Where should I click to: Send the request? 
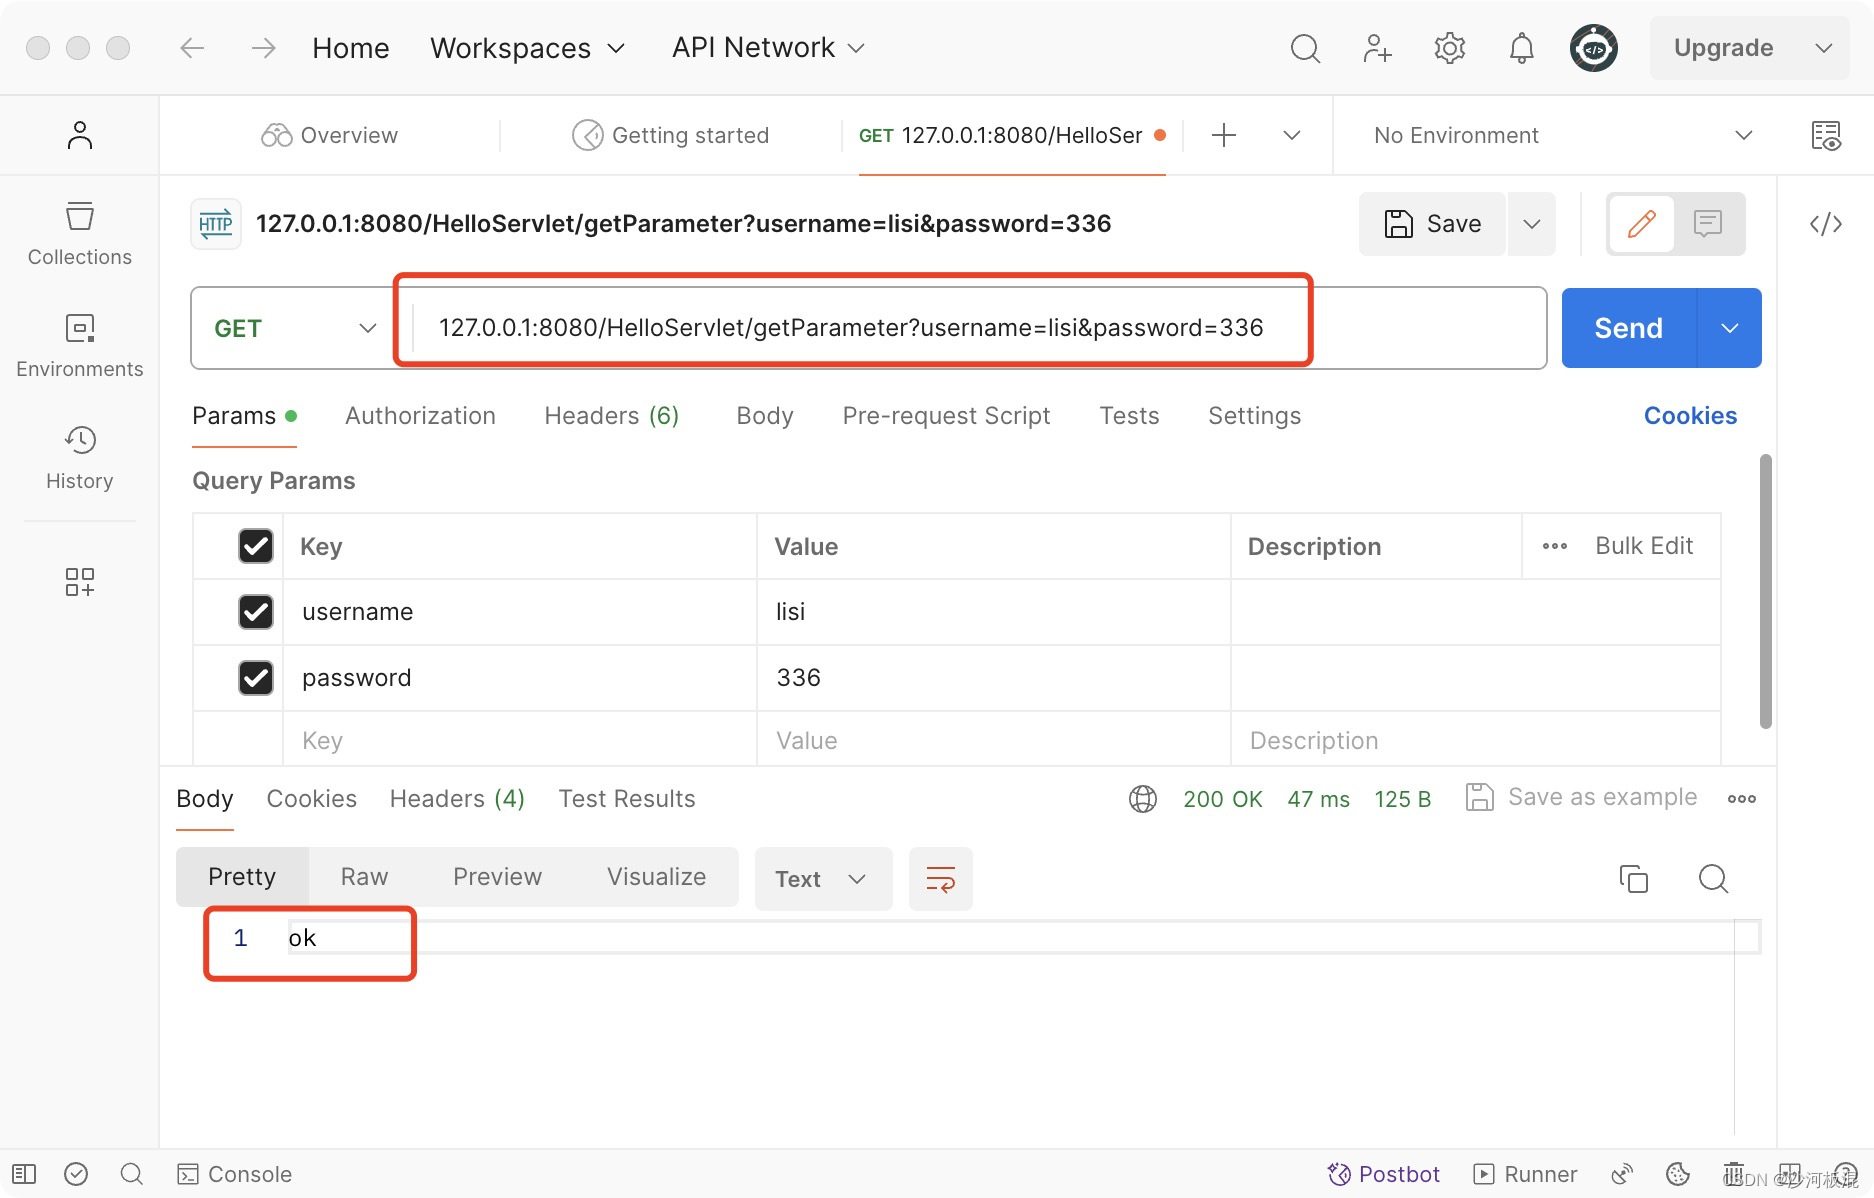pos(1626,327)
